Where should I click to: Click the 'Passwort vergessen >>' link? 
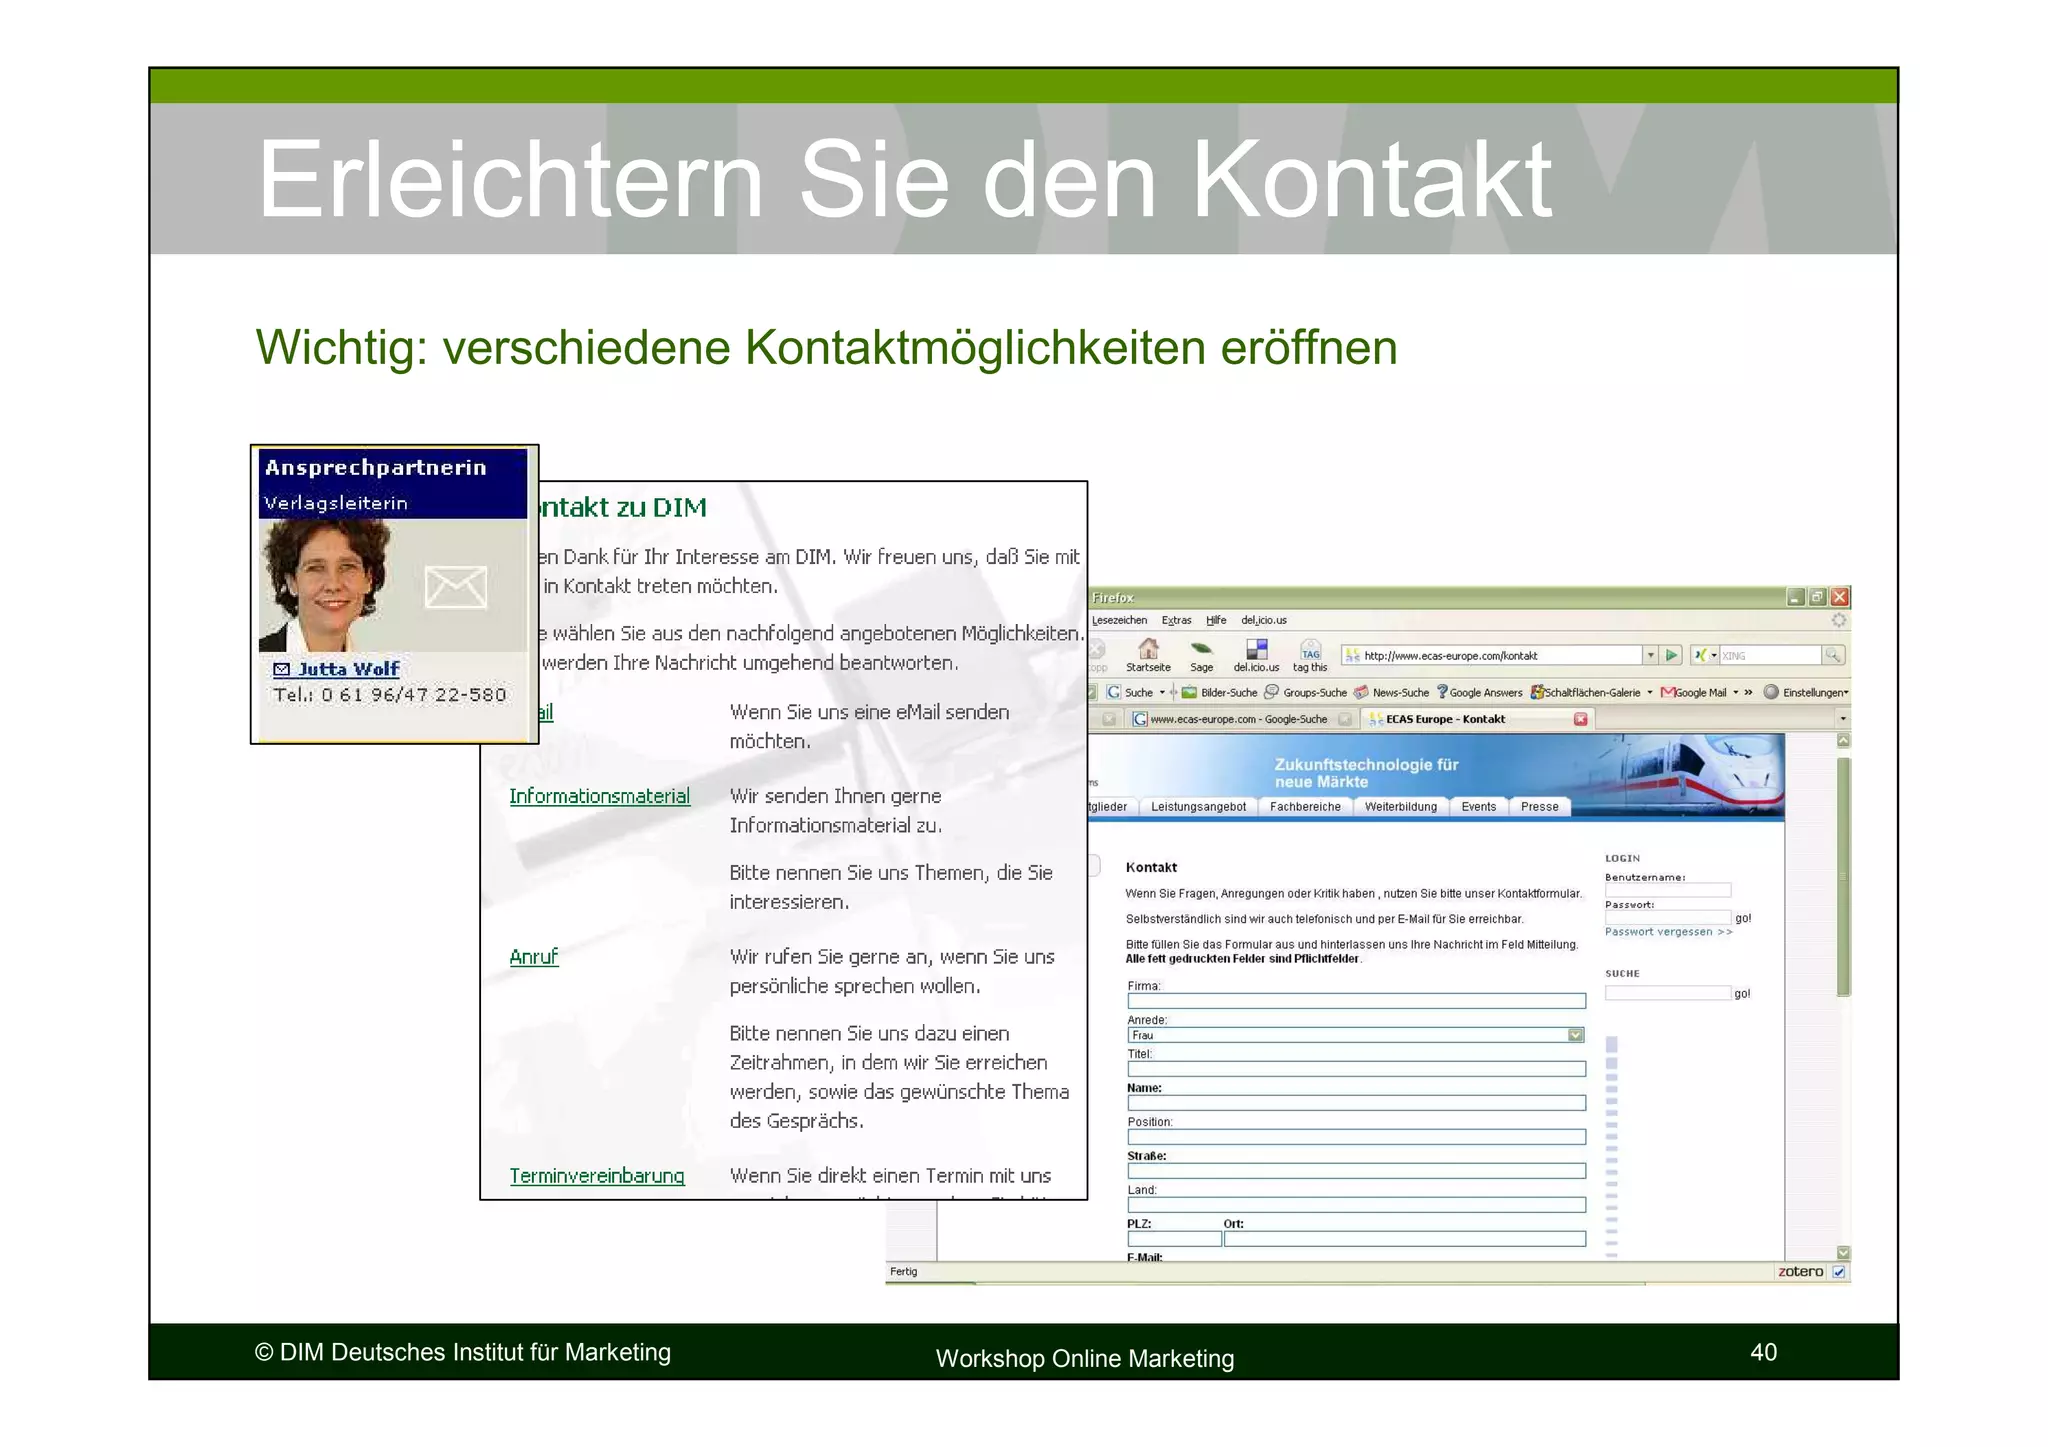pyautogui.click(x=1668, y=932)
